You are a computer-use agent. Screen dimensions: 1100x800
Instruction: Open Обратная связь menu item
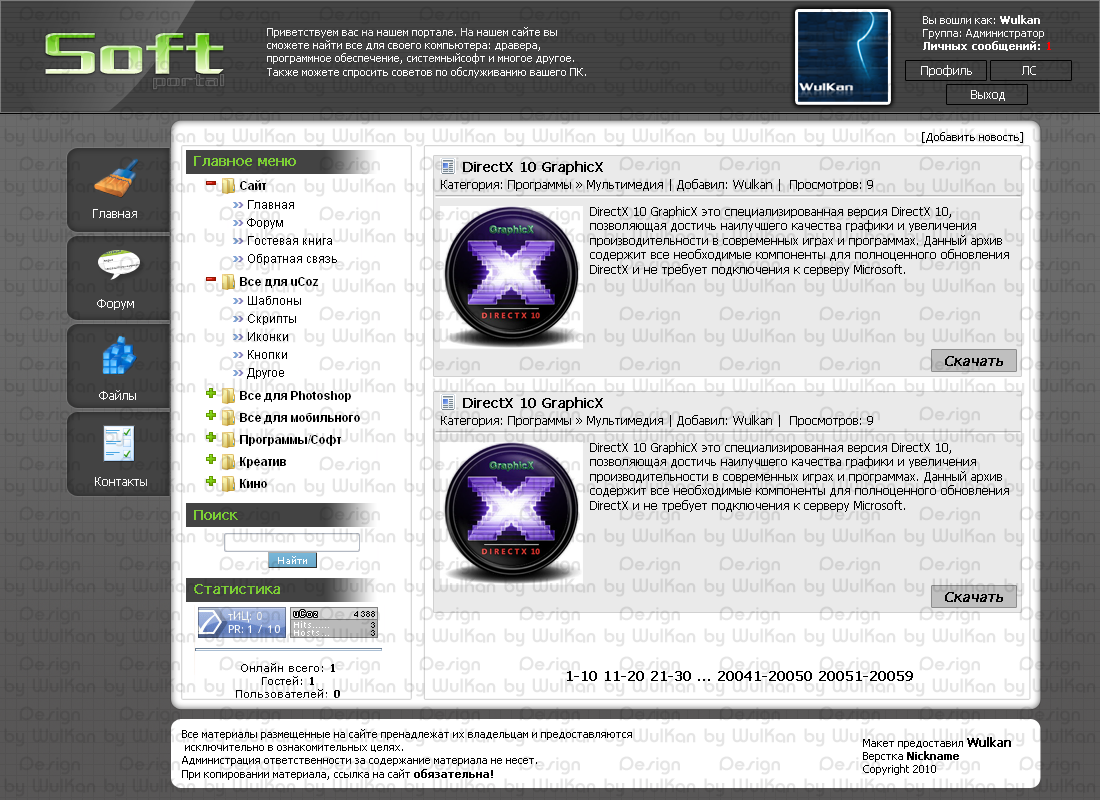[x=292, y=259]
